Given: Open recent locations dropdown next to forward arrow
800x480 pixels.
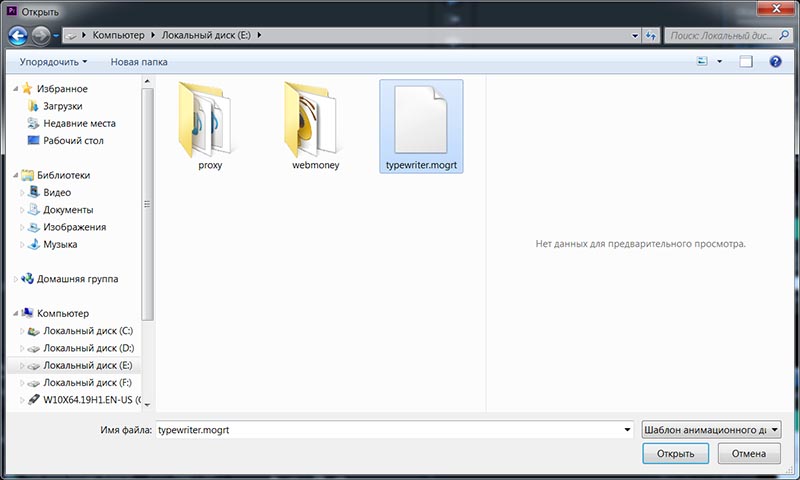Looking at the screenshot, I should (56, 36).
